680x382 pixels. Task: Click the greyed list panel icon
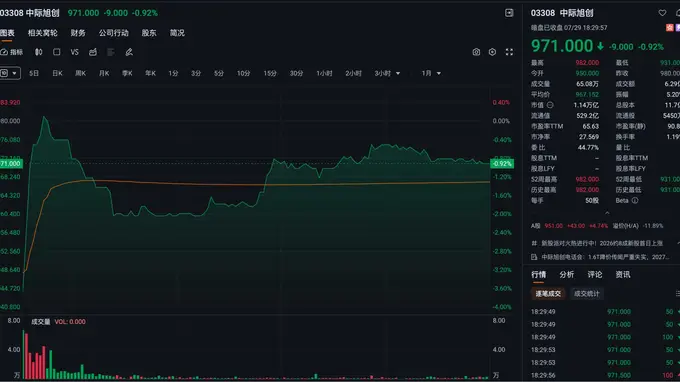(111, 52)
